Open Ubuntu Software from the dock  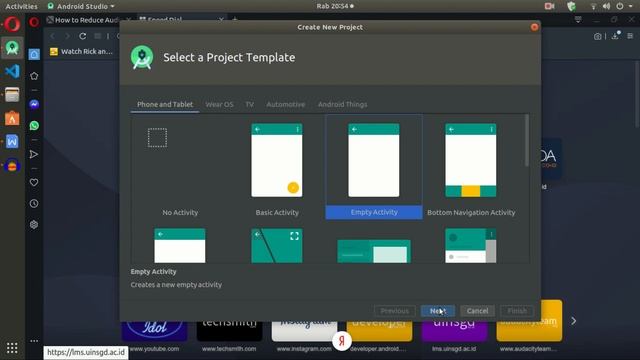tap(12, 118)
